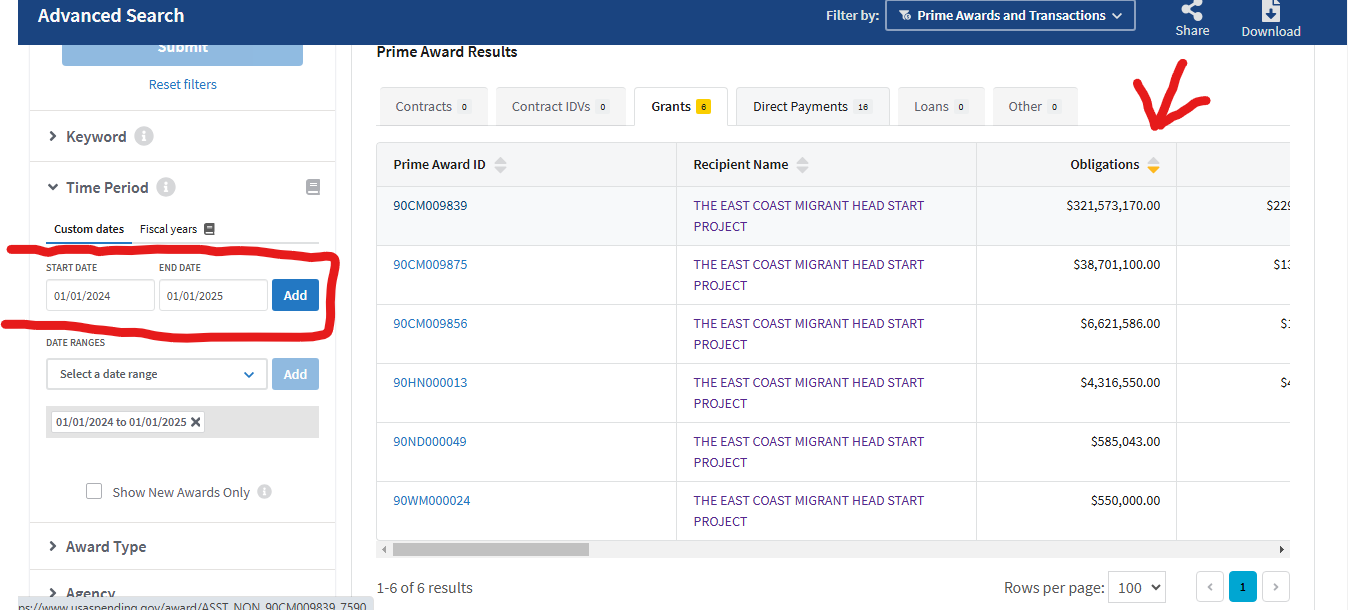1348x610 pixels.
Task: Click the 1-6 of 6 results text
Action: pyautogui.click(x=425, y=588)
